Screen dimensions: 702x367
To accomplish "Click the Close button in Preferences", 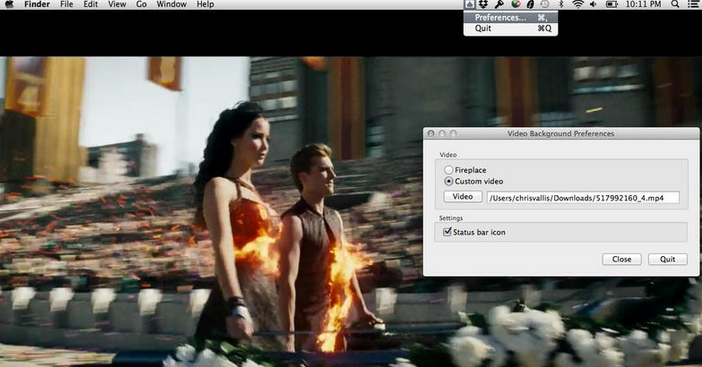I will (621, 259).
